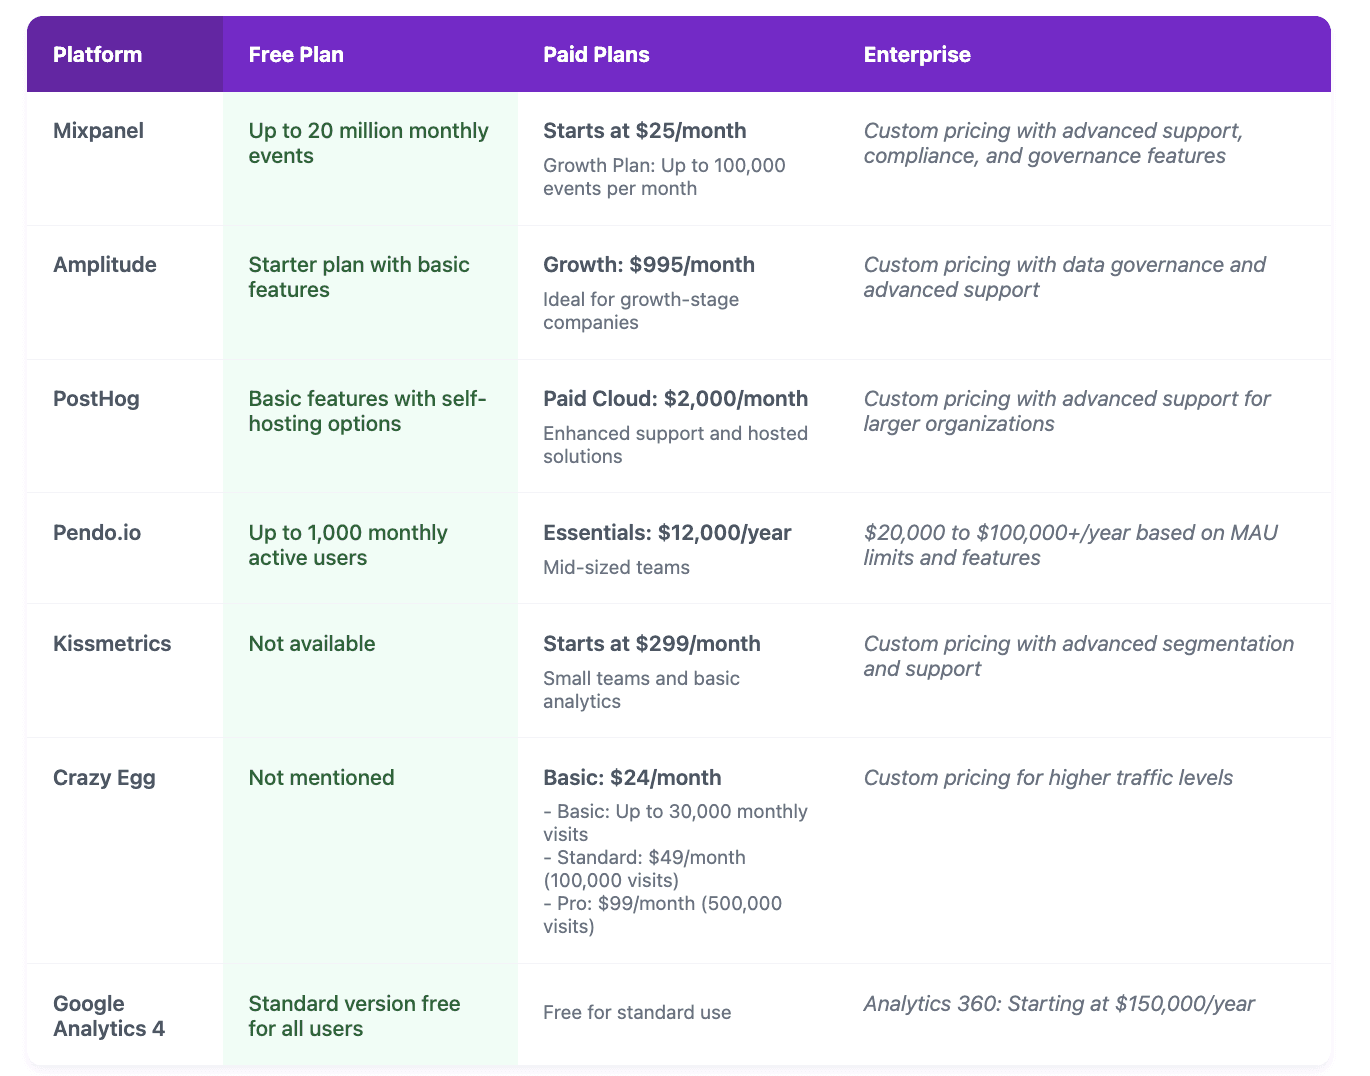Screen dimensions: 1370x1076
Task: Click 'Basic: Up to 30,000 monthly visits' line
Action: (675, 823)
